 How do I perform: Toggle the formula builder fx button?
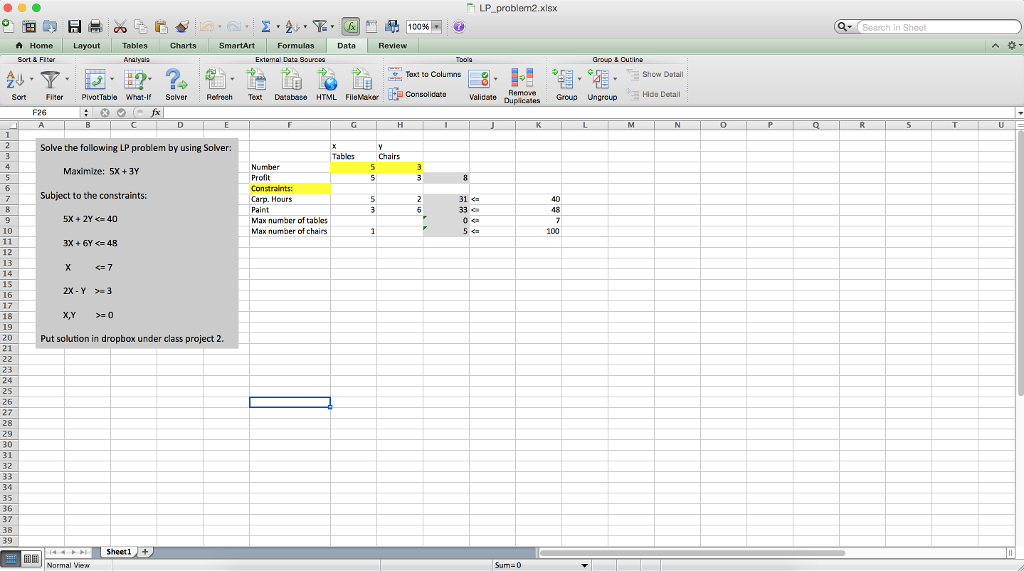click(x=351, y=27)
